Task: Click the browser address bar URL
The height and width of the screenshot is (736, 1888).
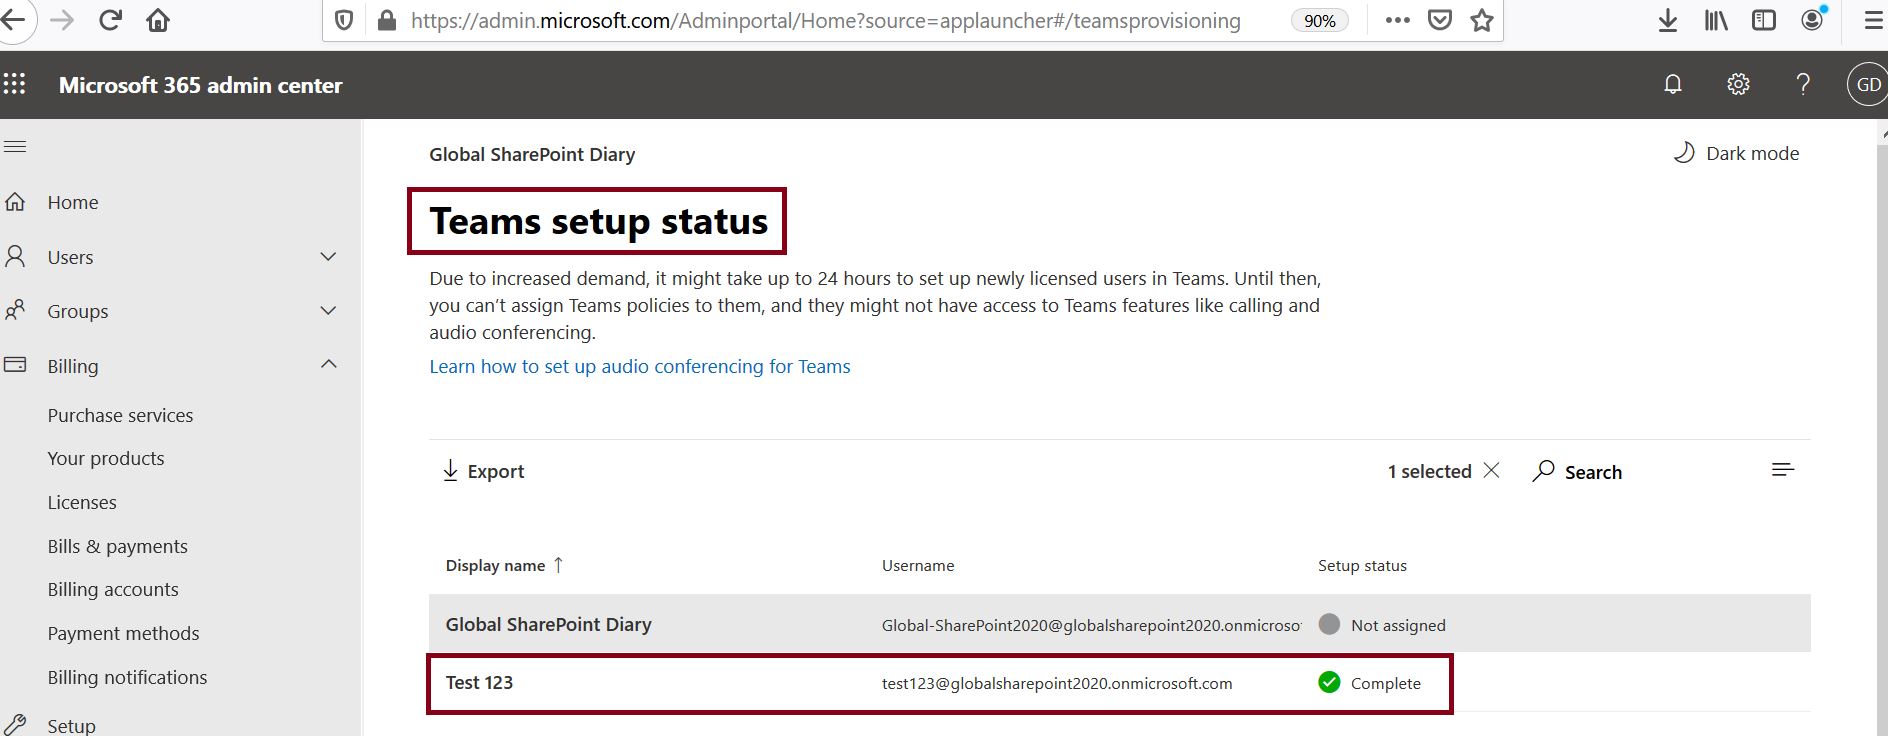Action: 825,20
